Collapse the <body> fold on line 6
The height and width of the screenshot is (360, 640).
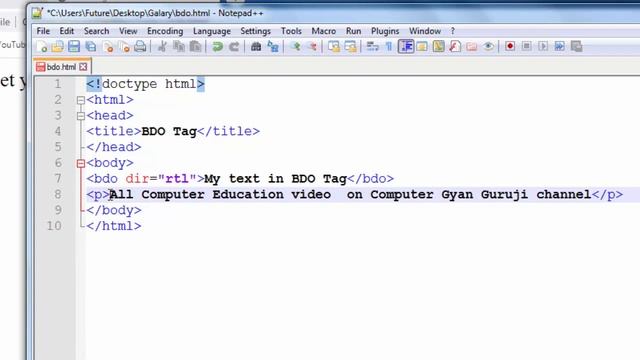(81, 163)
